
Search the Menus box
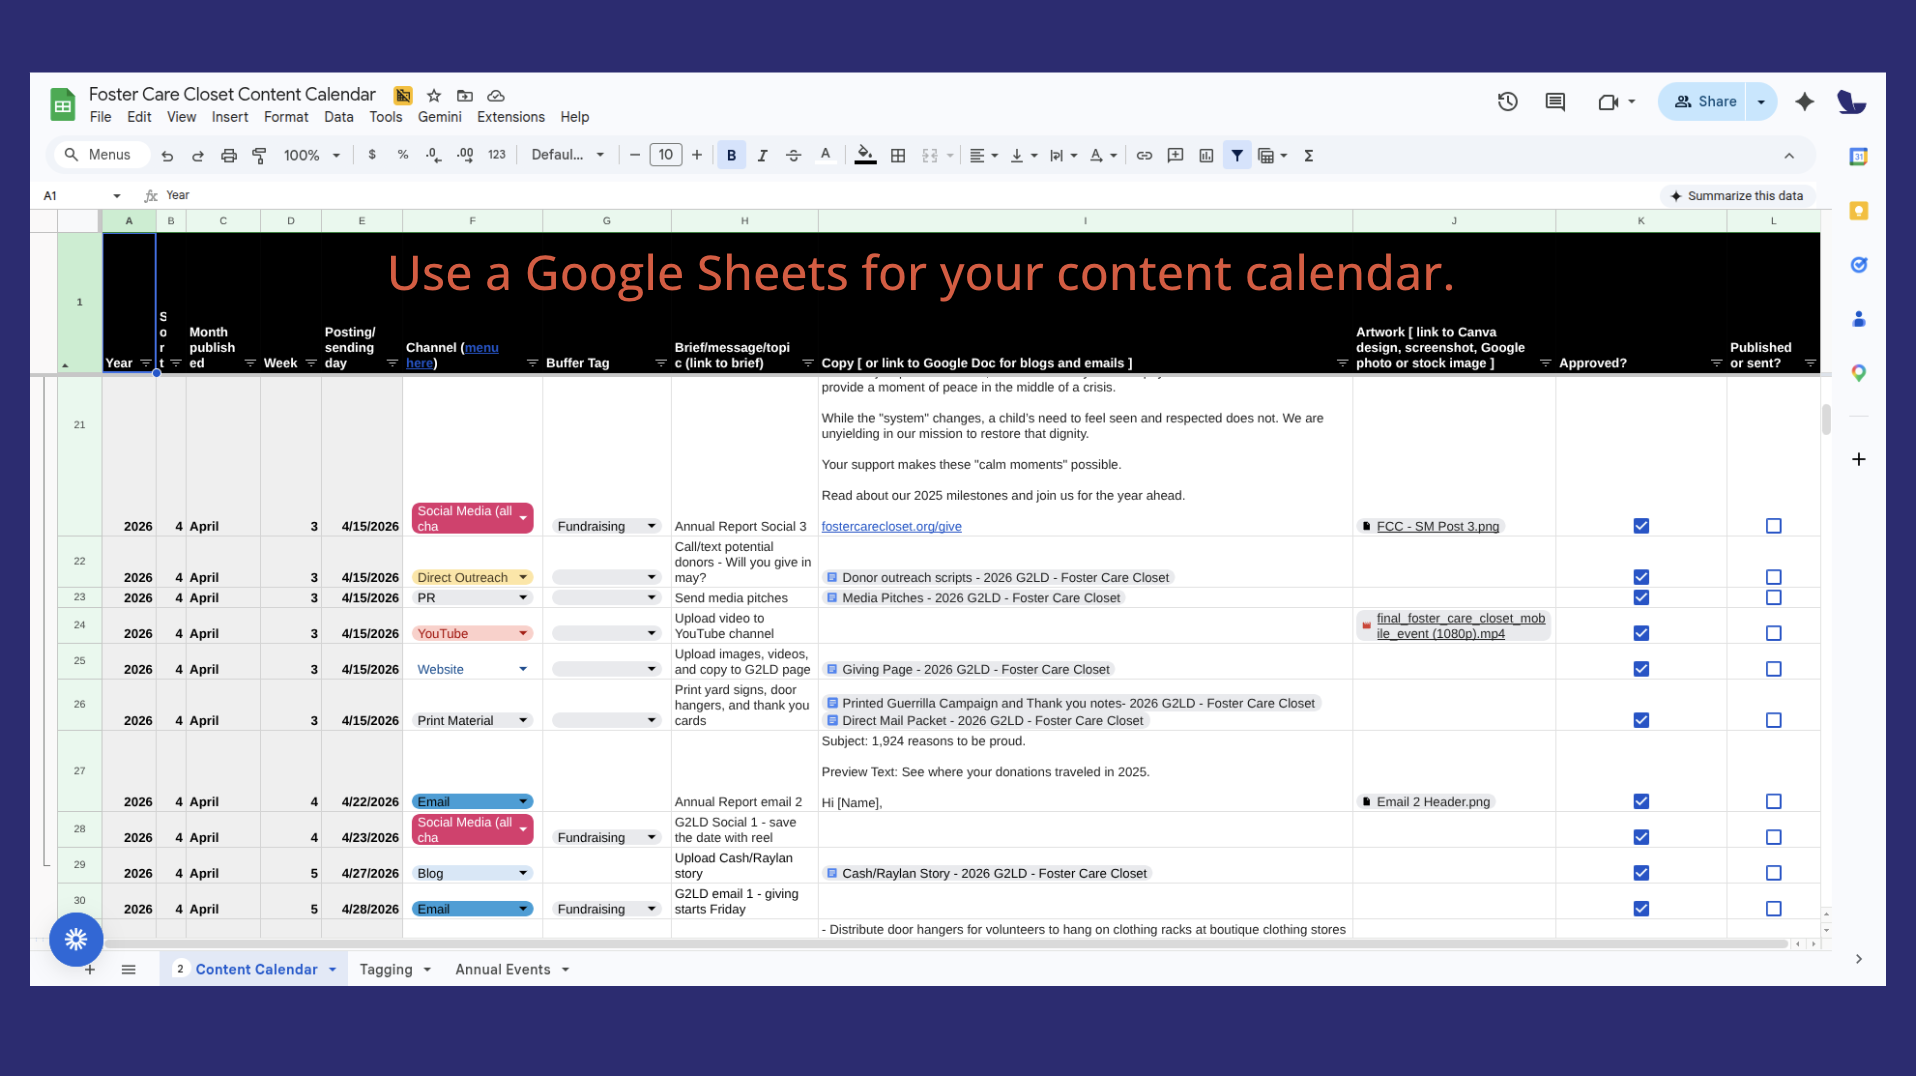100,155
